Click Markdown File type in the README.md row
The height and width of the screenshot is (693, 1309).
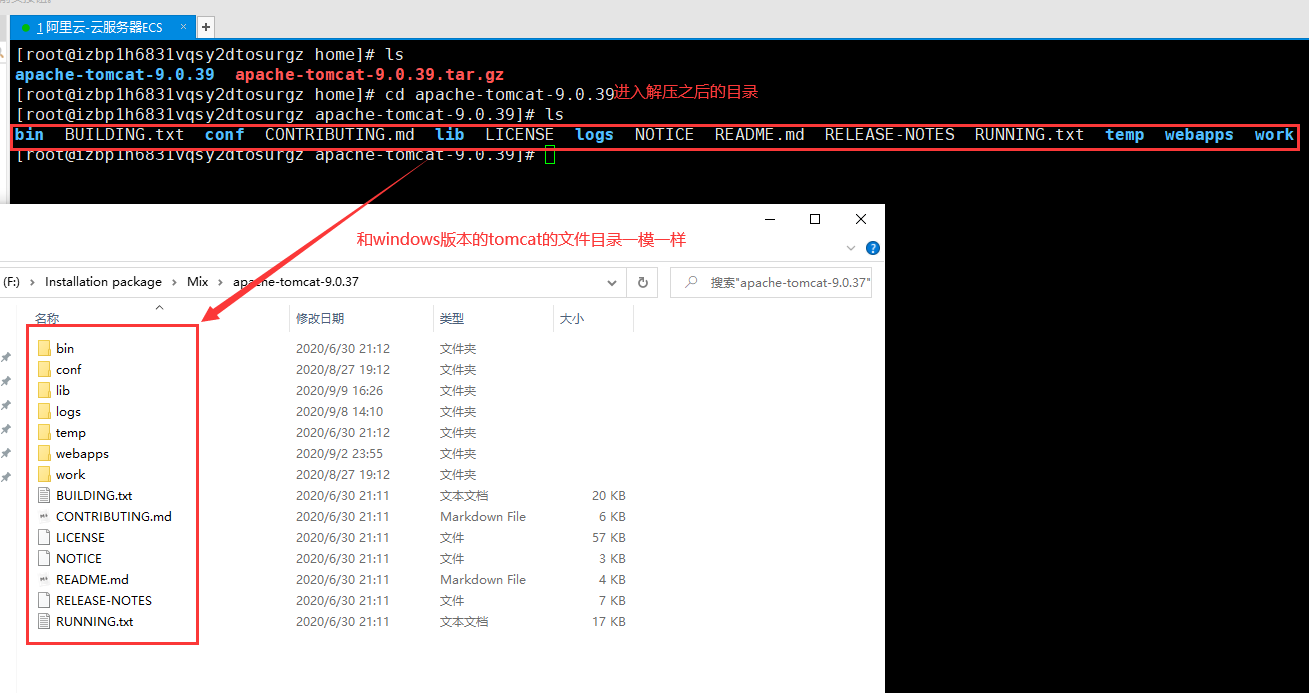click(x=483, y=579)
